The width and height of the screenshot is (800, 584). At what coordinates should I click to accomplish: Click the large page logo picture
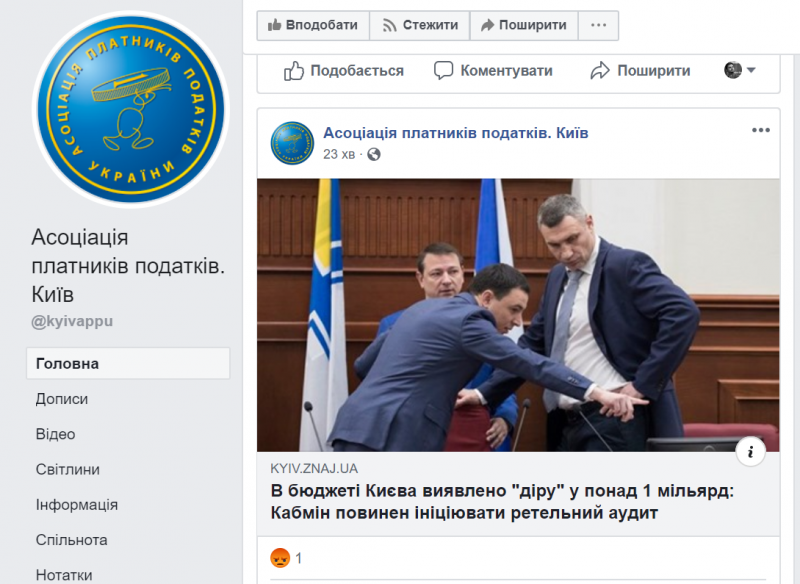click(x=131, y=110)
